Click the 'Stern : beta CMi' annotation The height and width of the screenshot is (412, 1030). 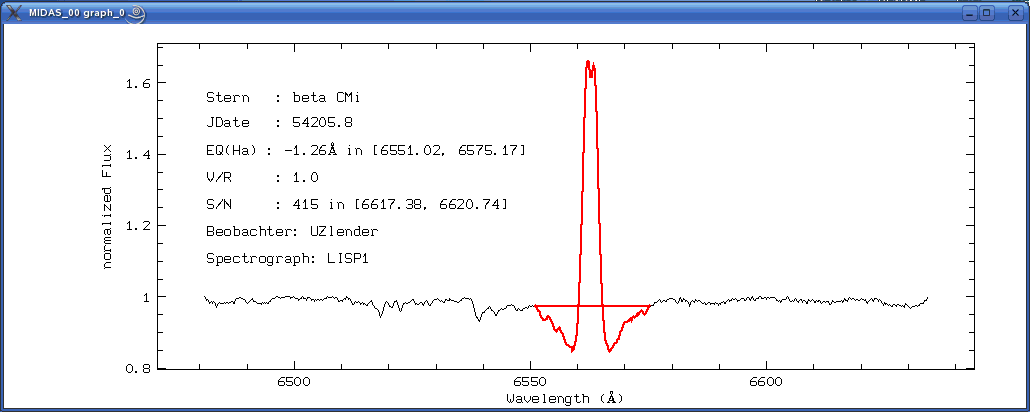(x=283, y=98)
